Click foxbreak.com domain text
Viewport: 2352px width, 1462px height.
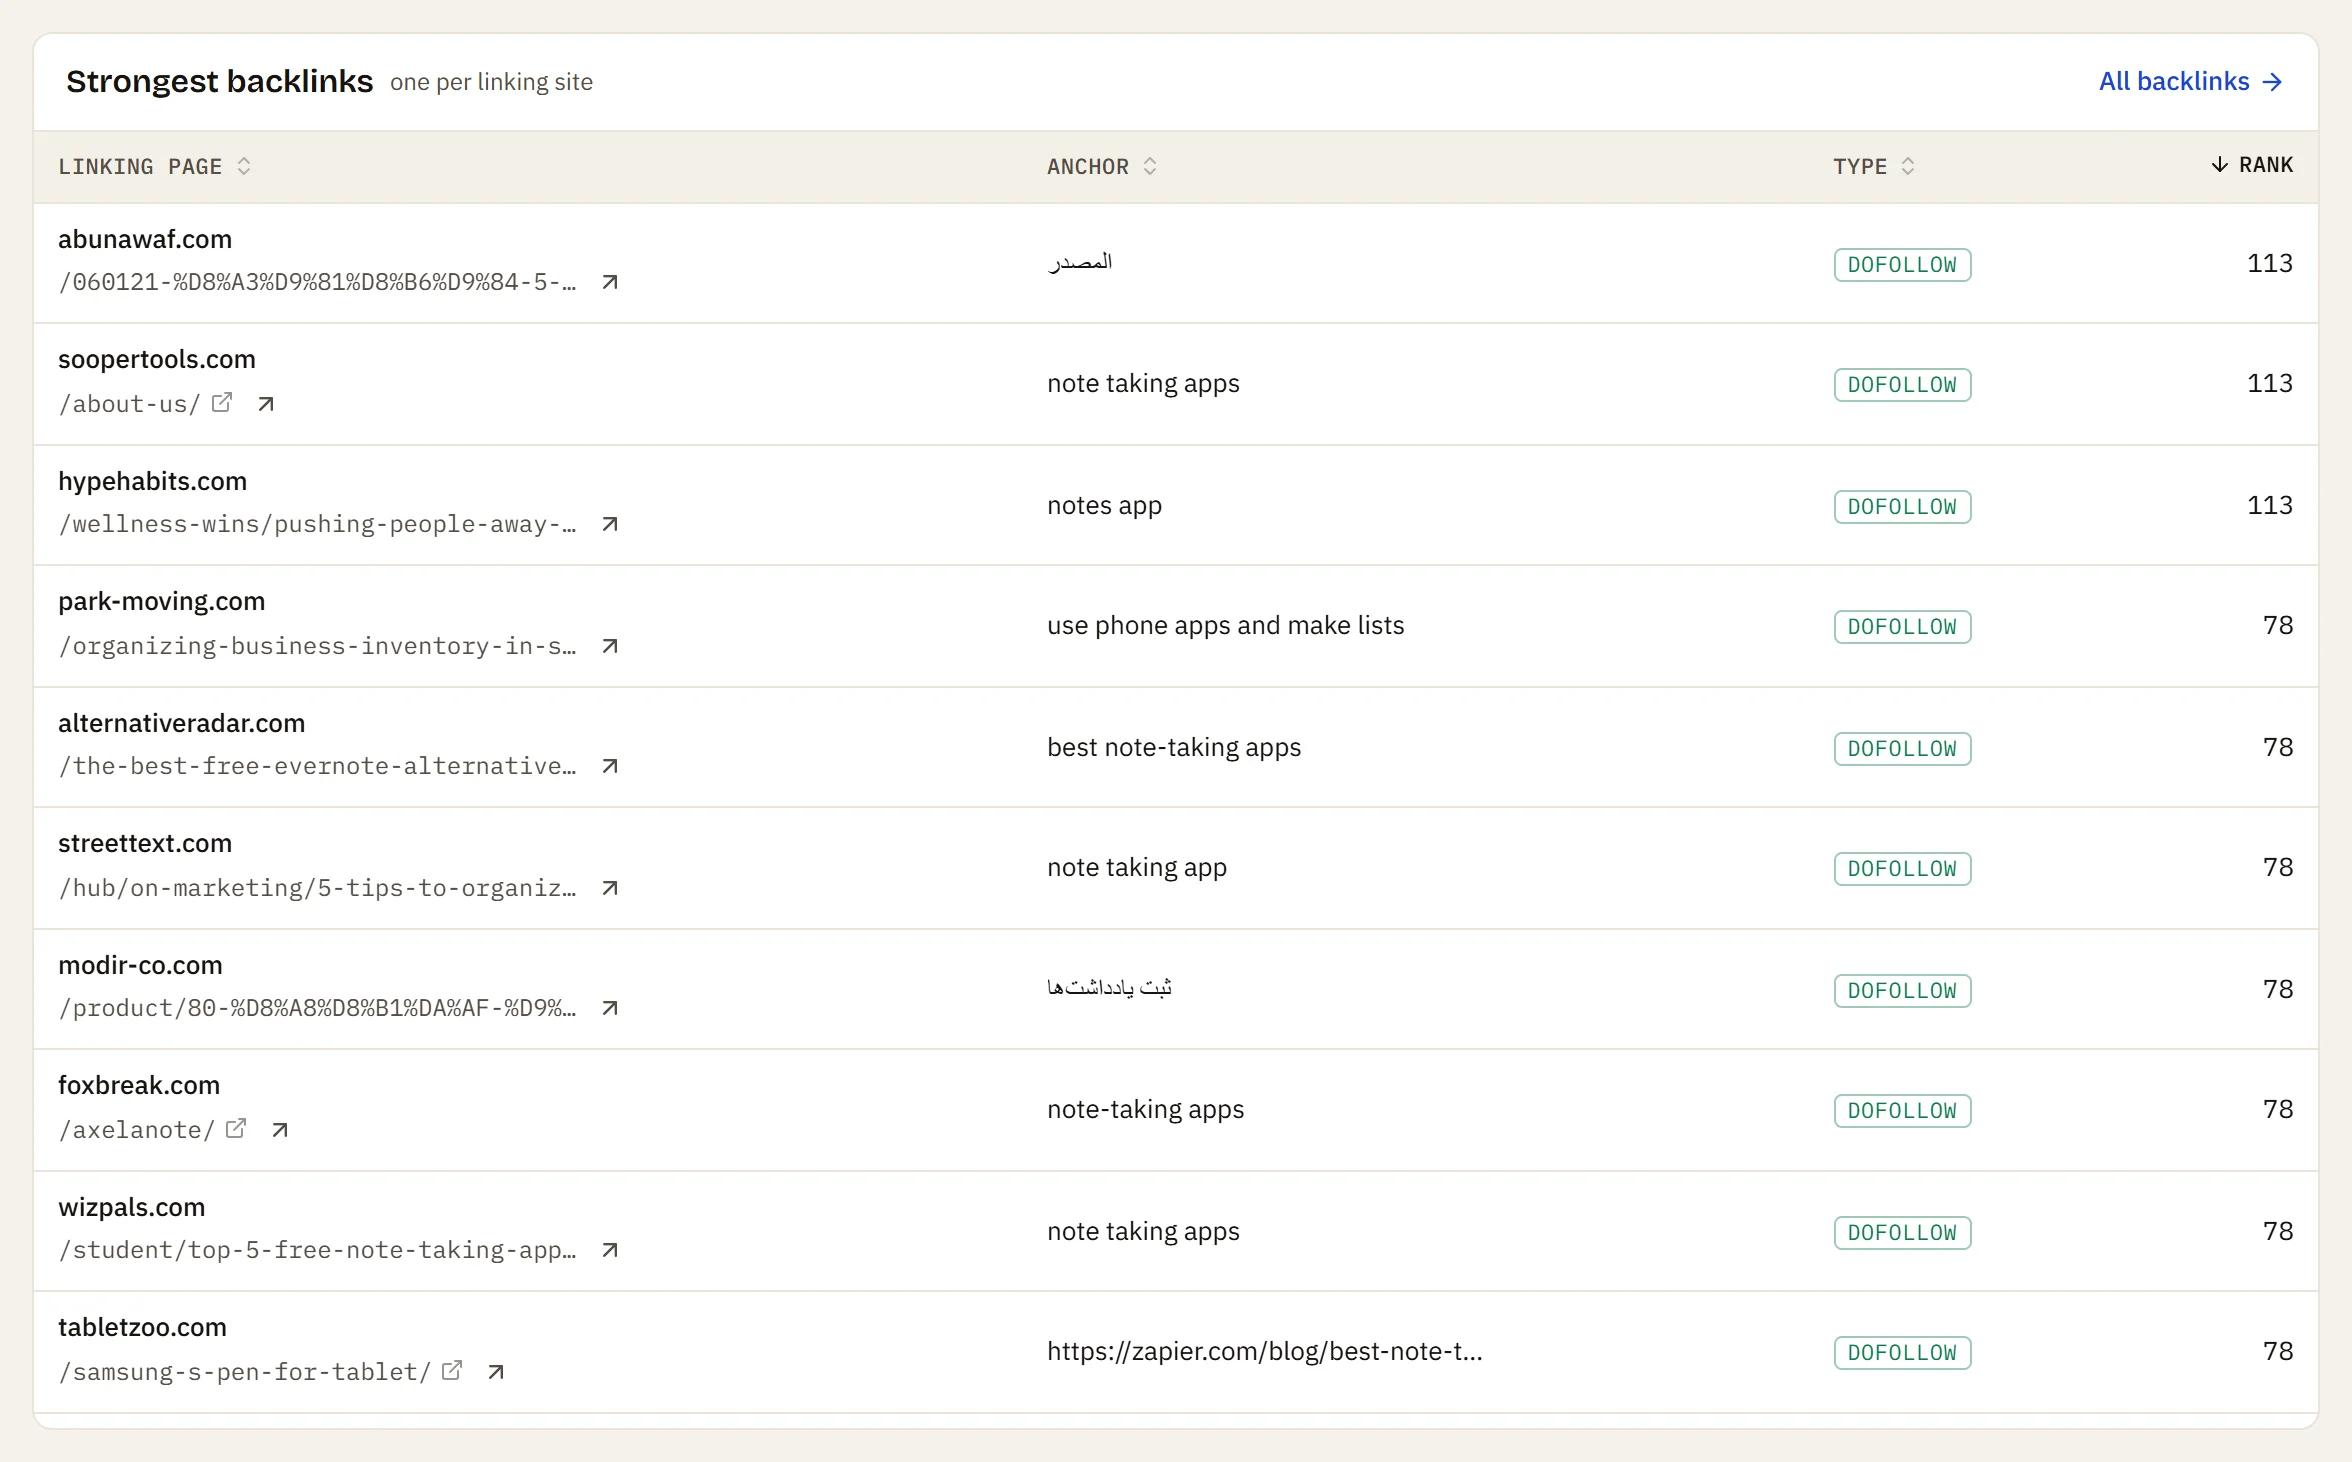coord(139,1085)
